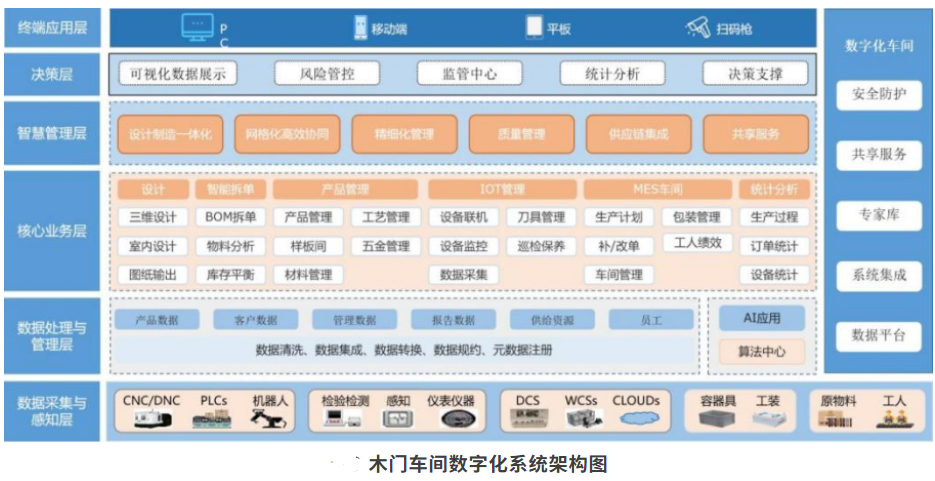Click the workers icon under 工人

click(x=891, y=419)
